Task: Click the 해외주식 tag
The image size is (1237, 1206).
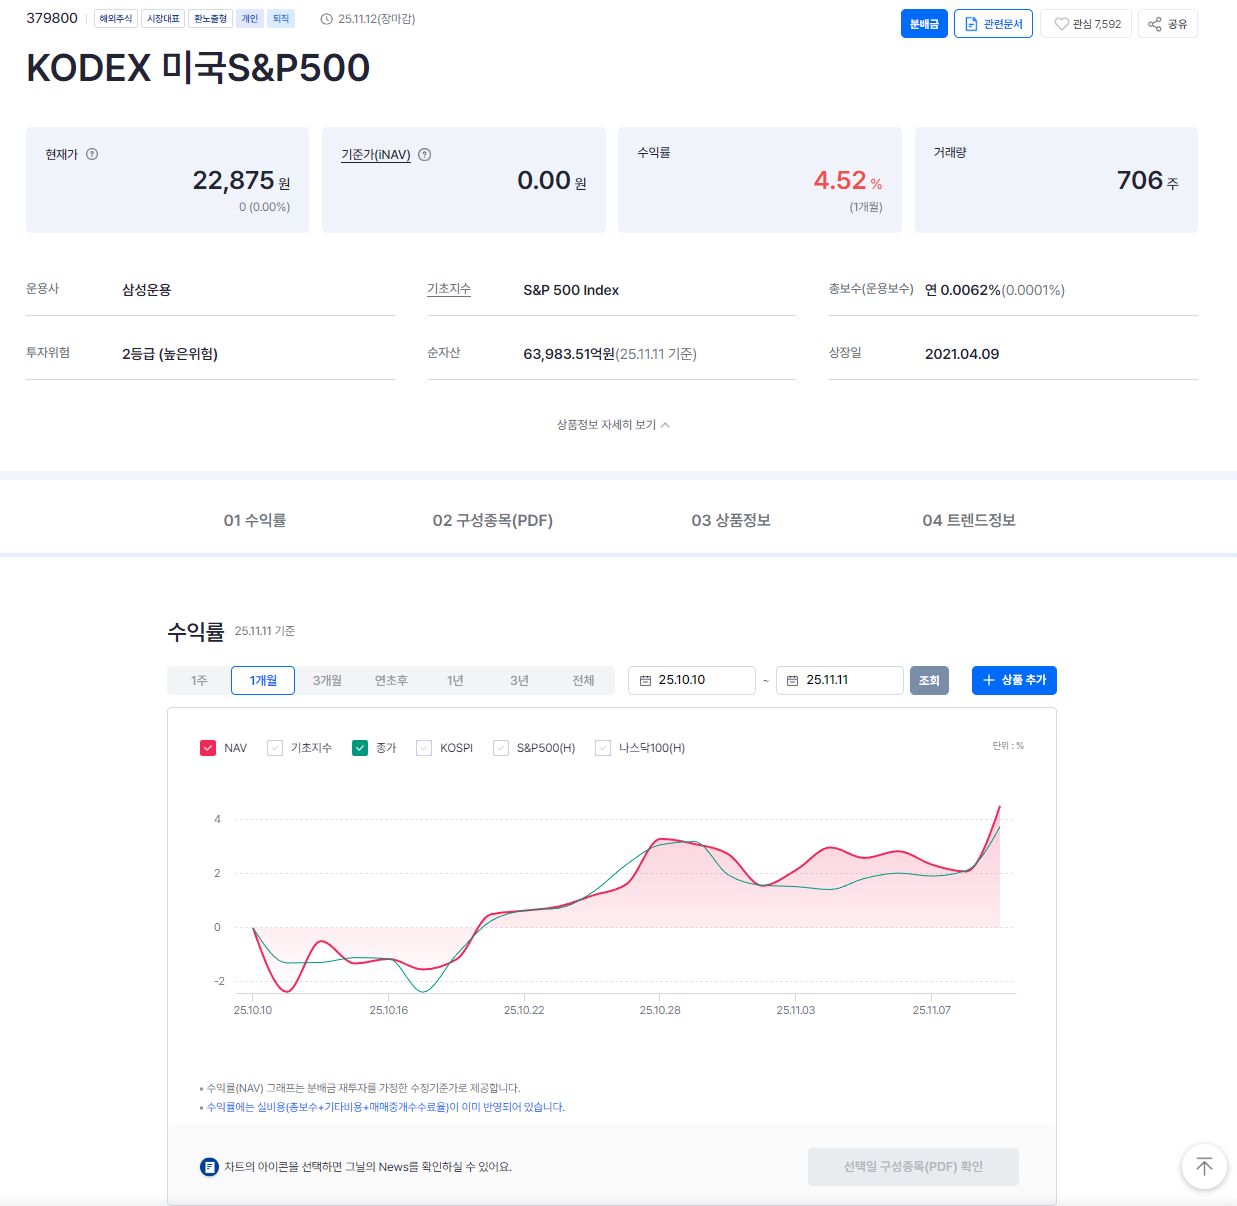Action: pyautogui.click(x=116, y=19)
